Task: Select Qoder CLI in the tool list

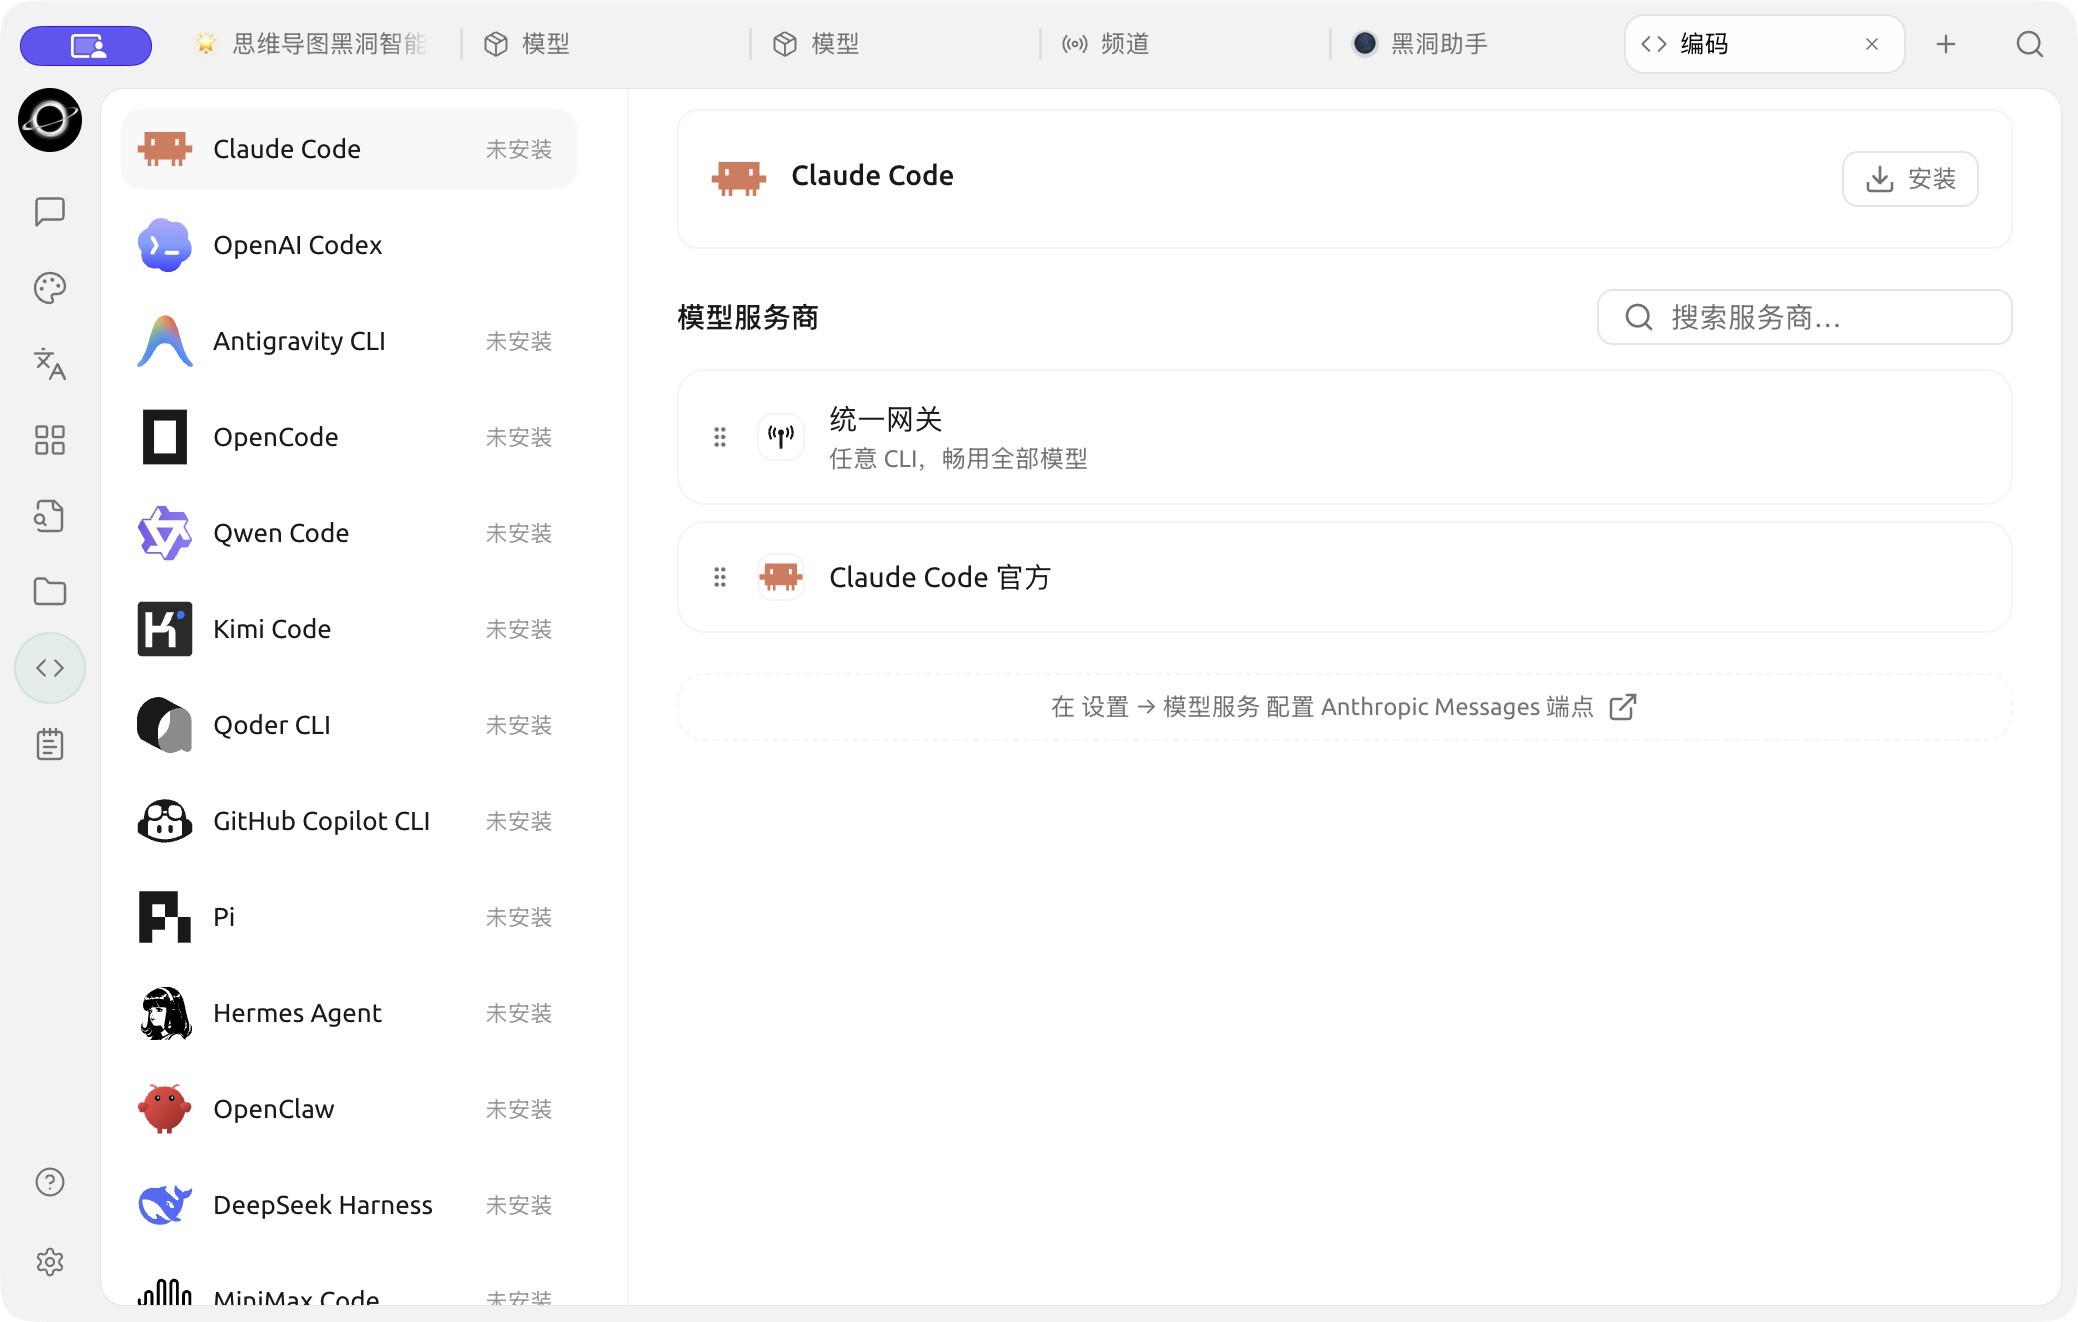Action: [348, 725]
